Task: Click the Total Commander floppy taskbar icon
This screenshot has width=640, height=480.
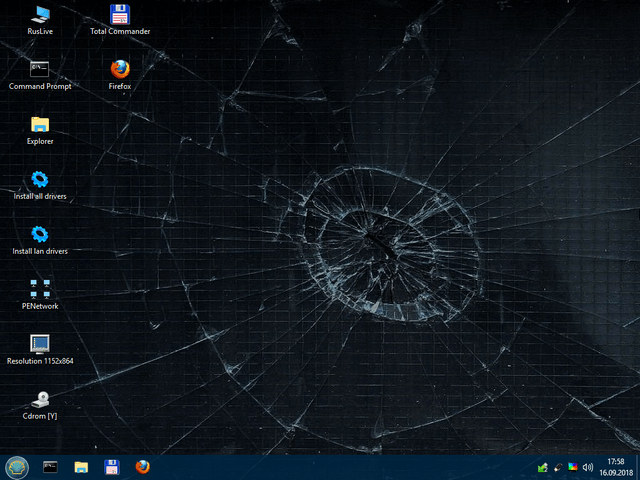Action: 112,467
